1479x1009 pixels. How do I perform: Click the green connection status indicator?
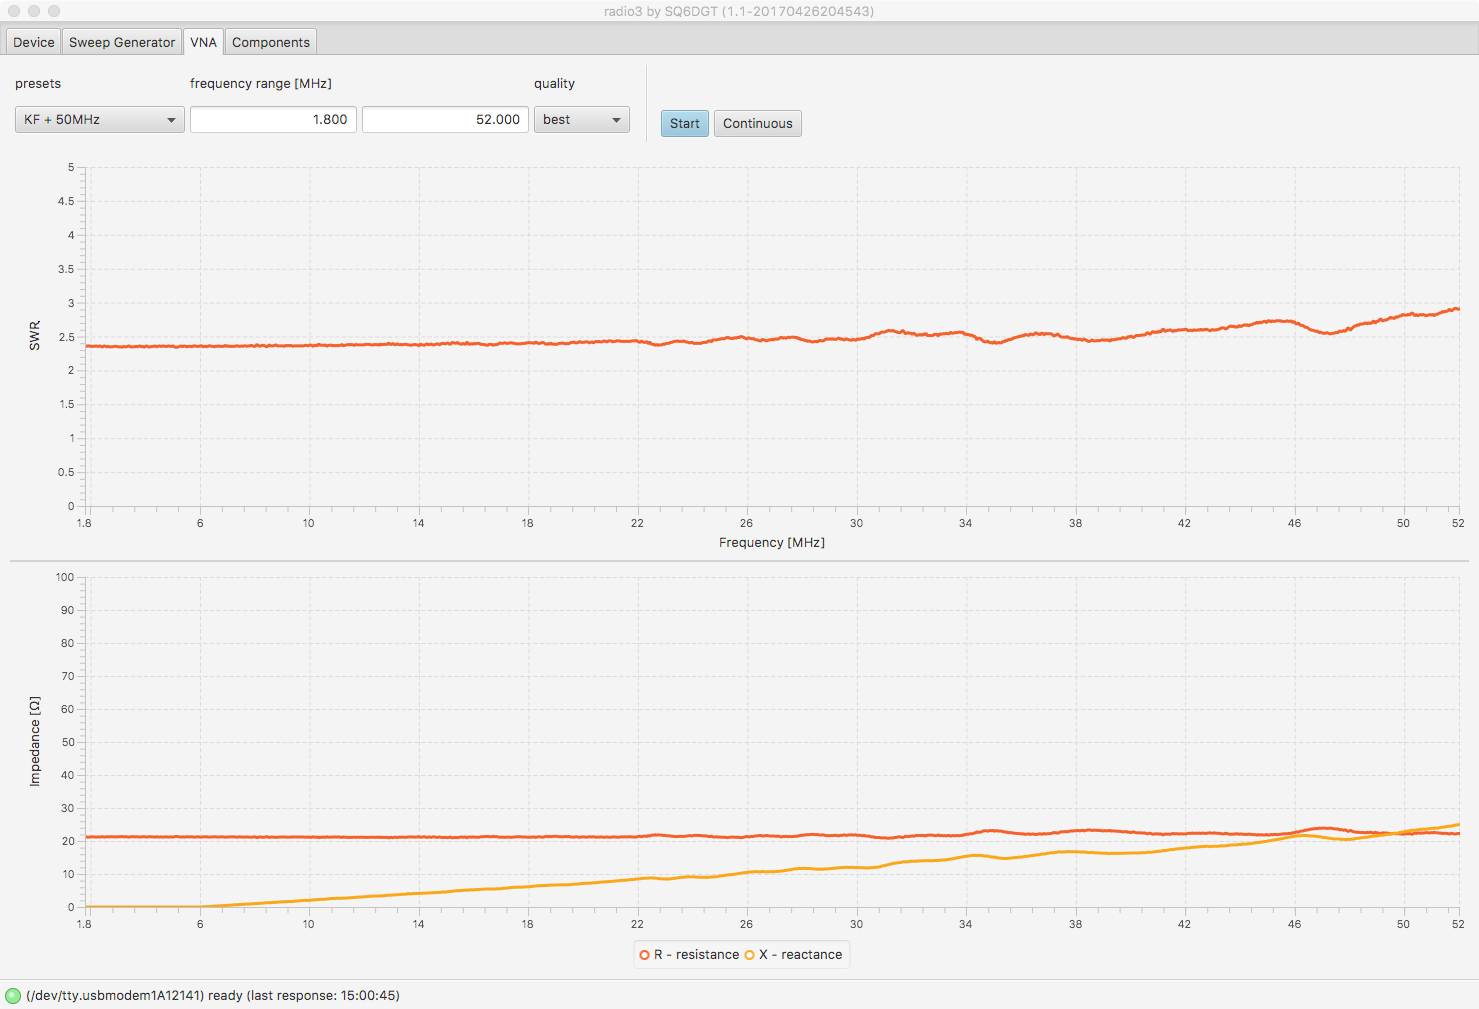point(13,995)
